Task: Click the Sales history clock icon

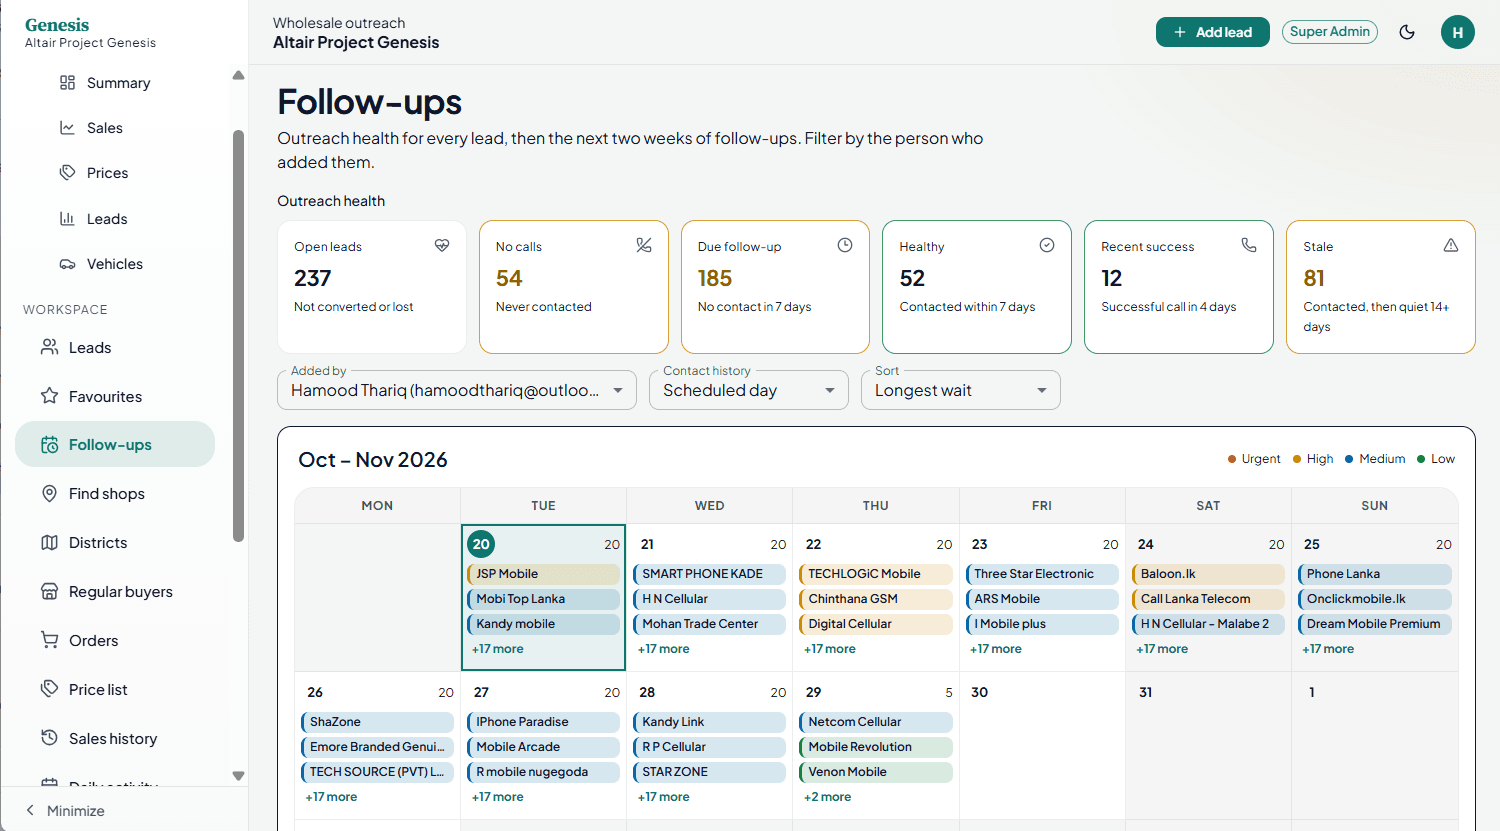Action: (x=49, y=738)
